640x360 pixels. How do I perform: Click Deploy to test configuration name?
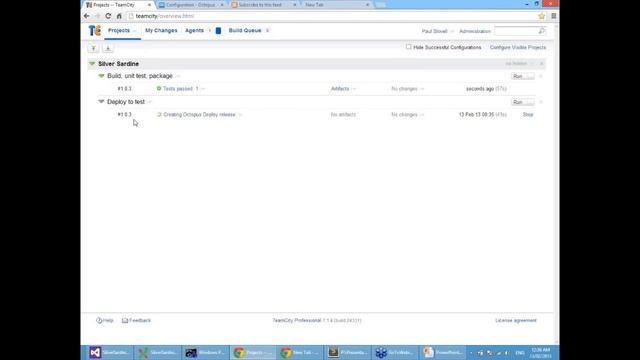[x=126, y=102]
